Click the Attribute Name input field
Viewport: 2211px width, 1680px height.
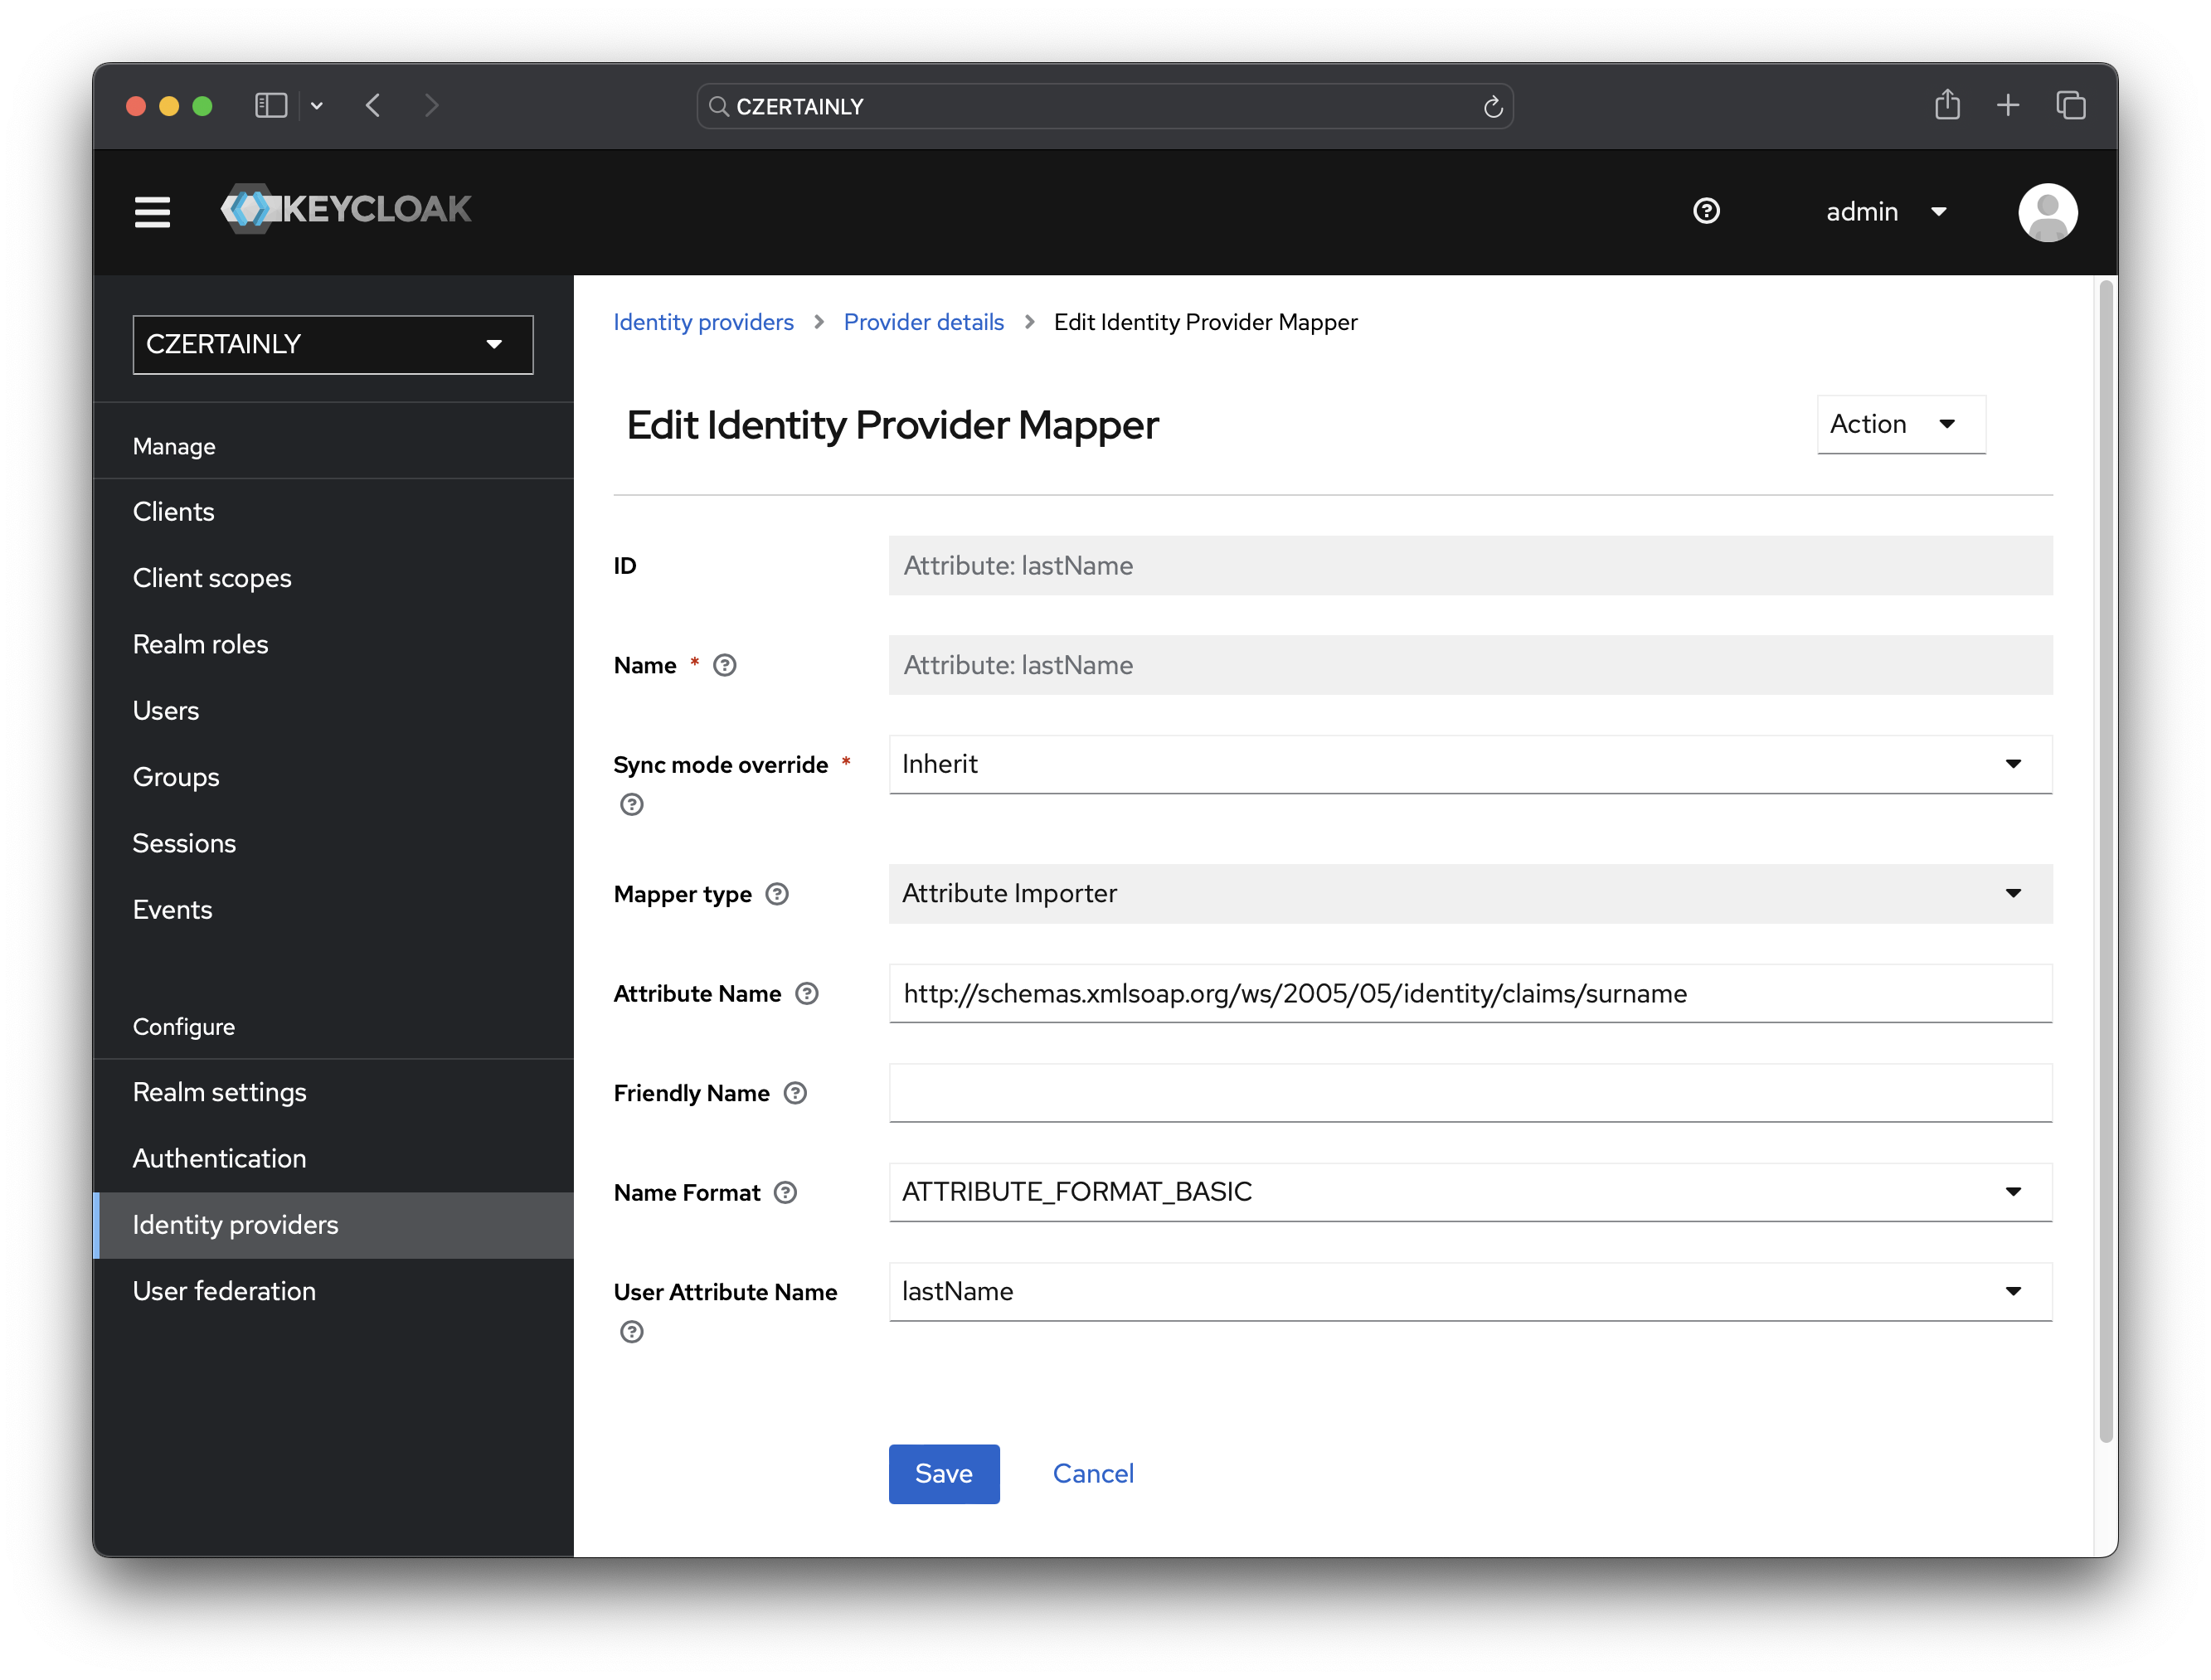point(1471,992)
